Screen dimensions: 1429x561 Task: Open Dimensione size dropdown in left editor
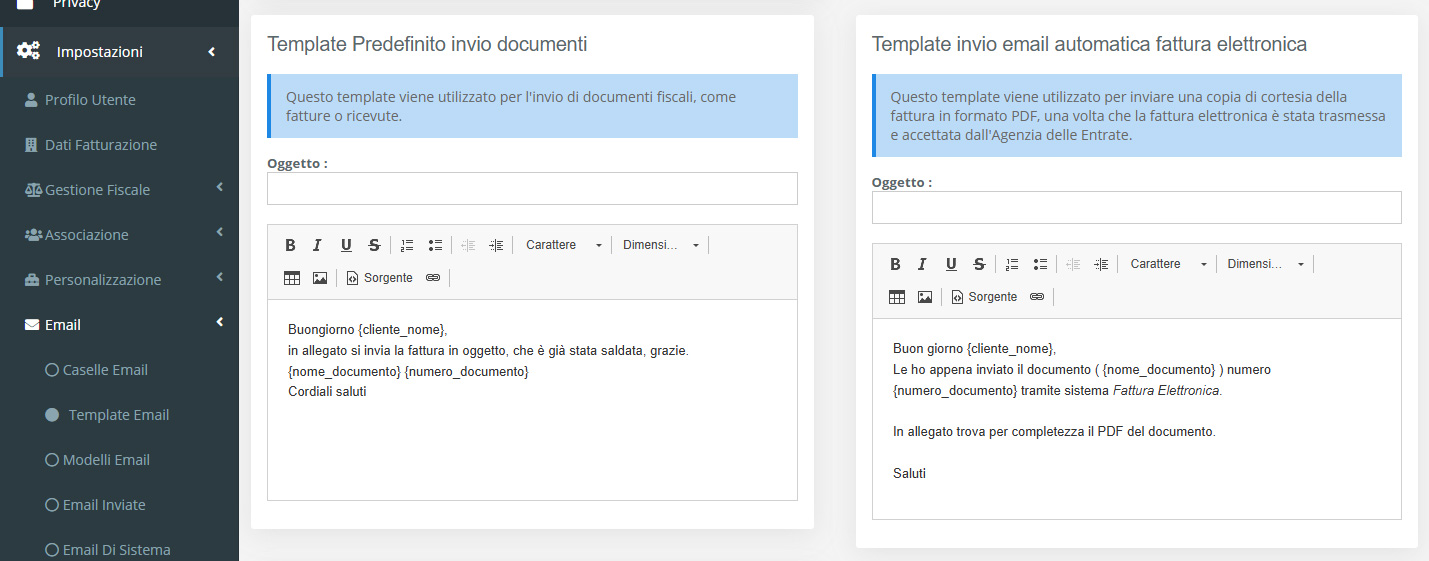point(660,245)
